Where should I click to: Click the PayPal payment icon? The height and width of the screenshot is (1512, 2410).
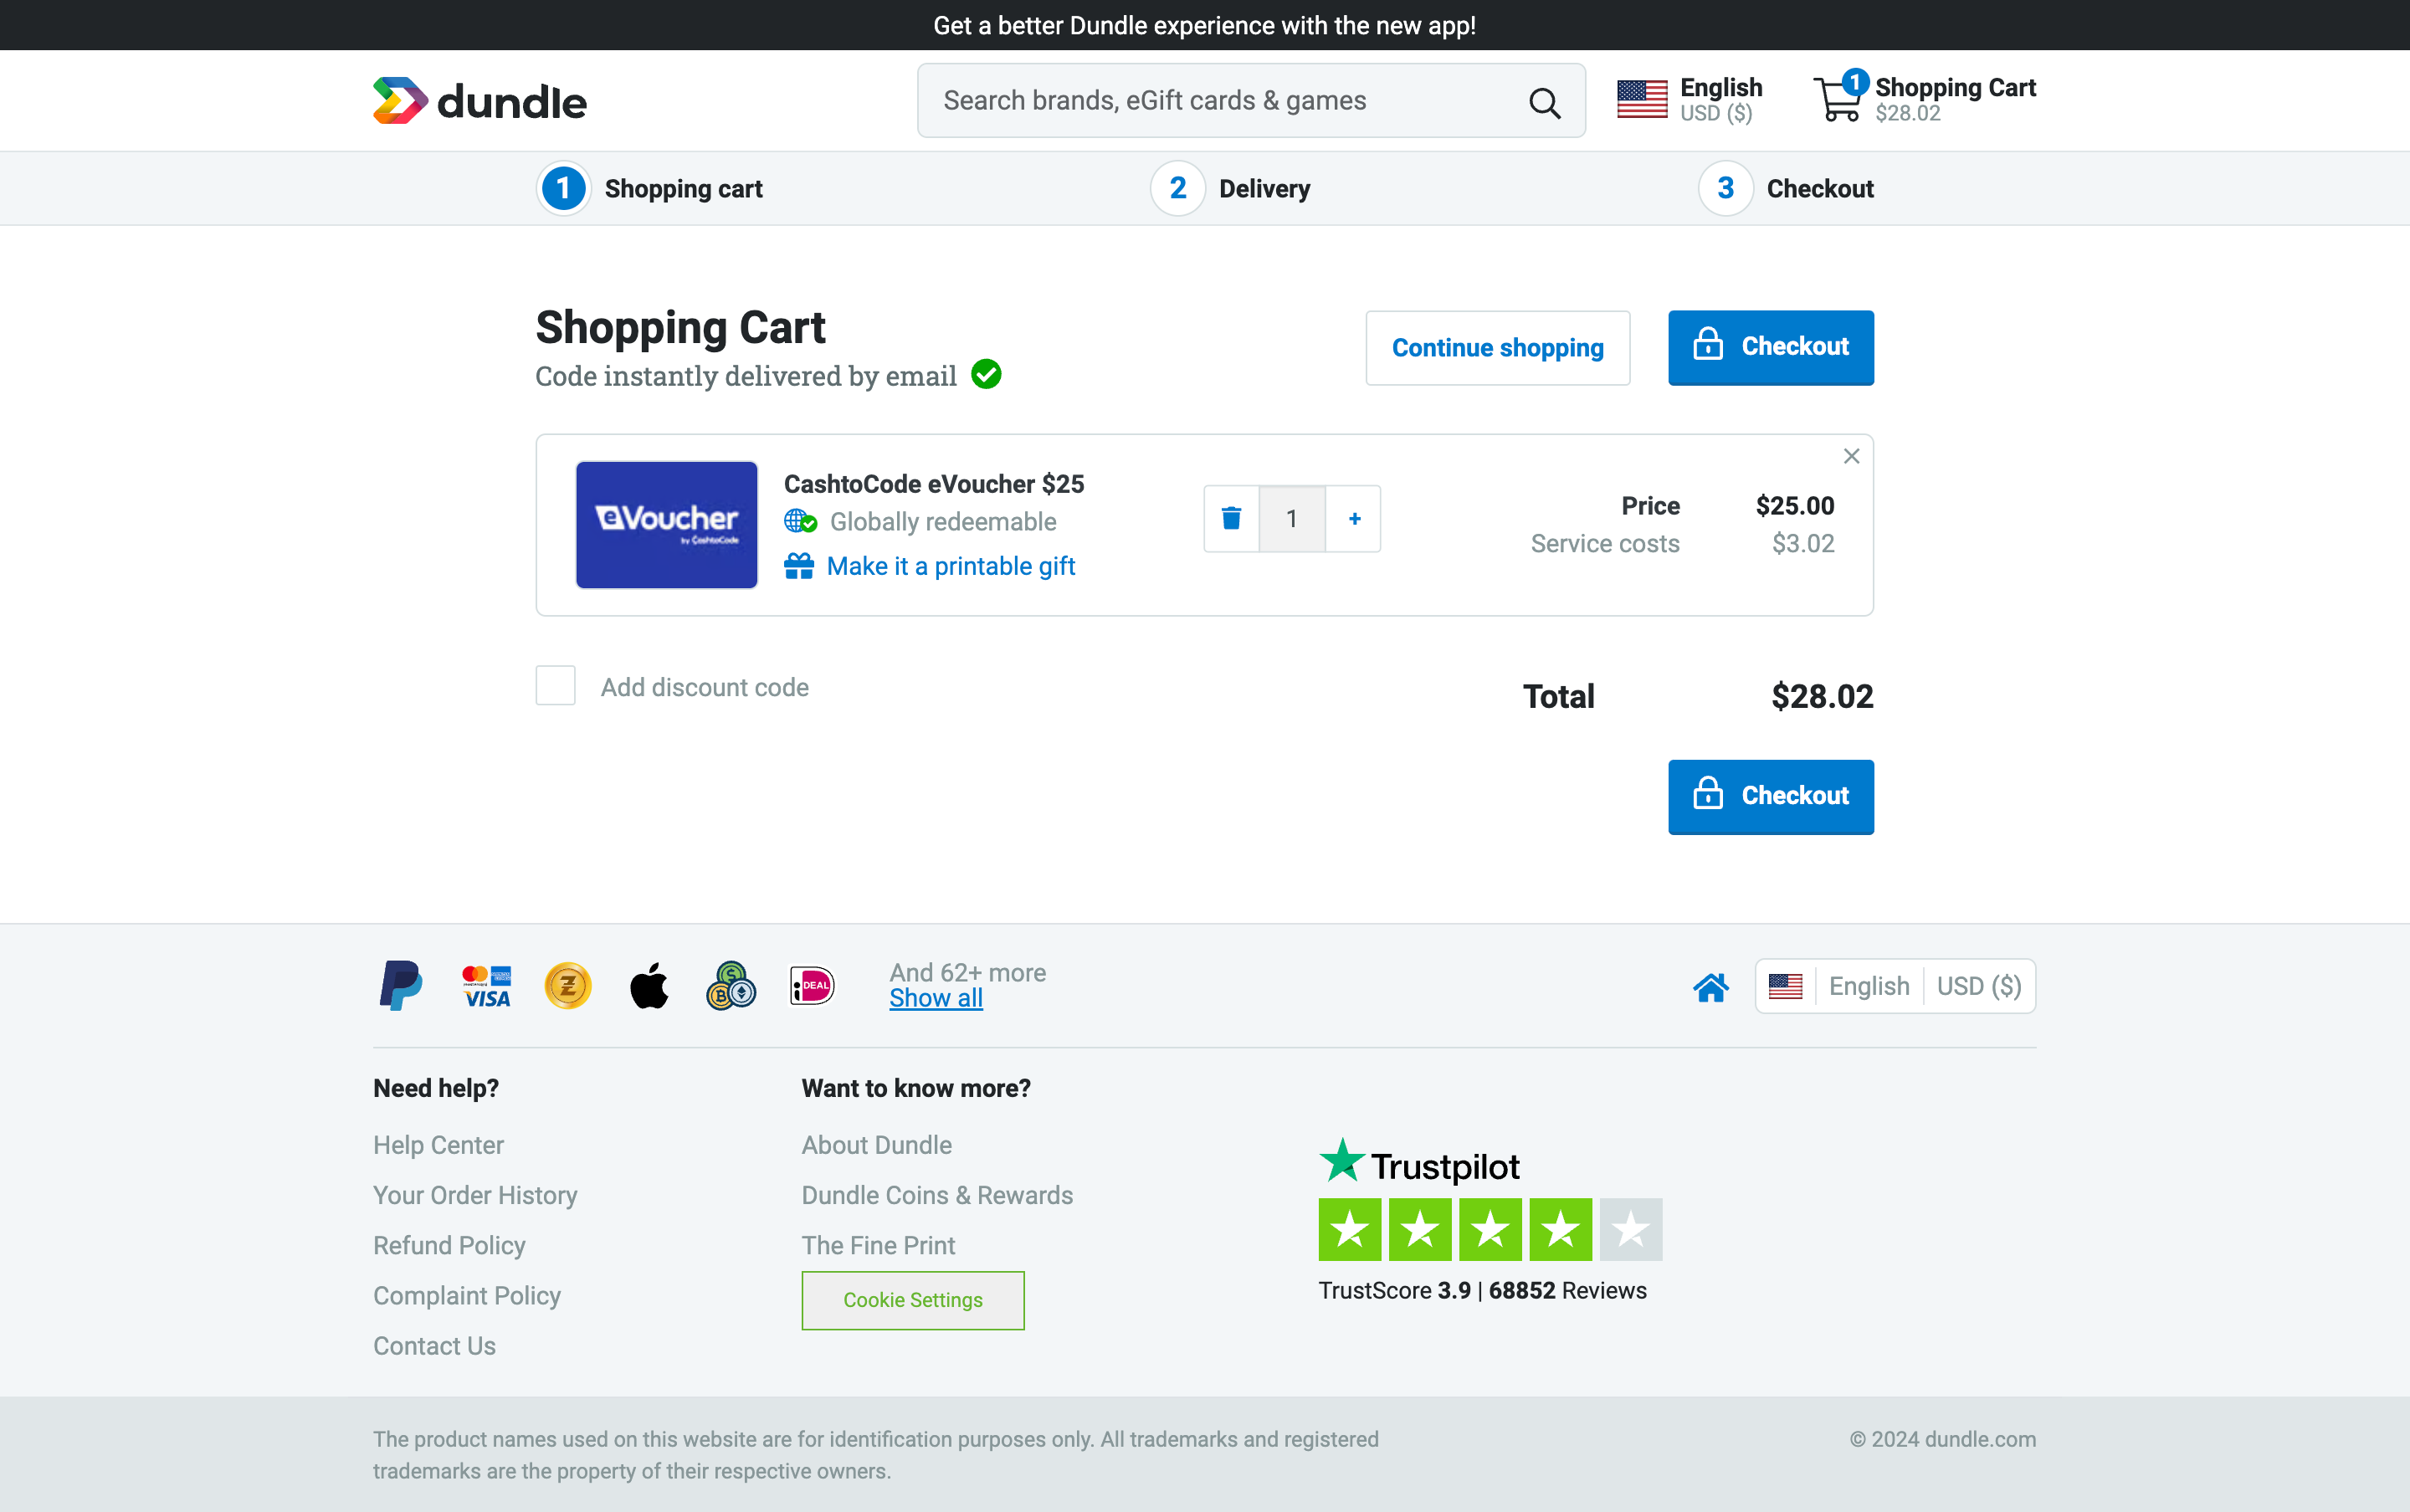[x=401, y=986]
